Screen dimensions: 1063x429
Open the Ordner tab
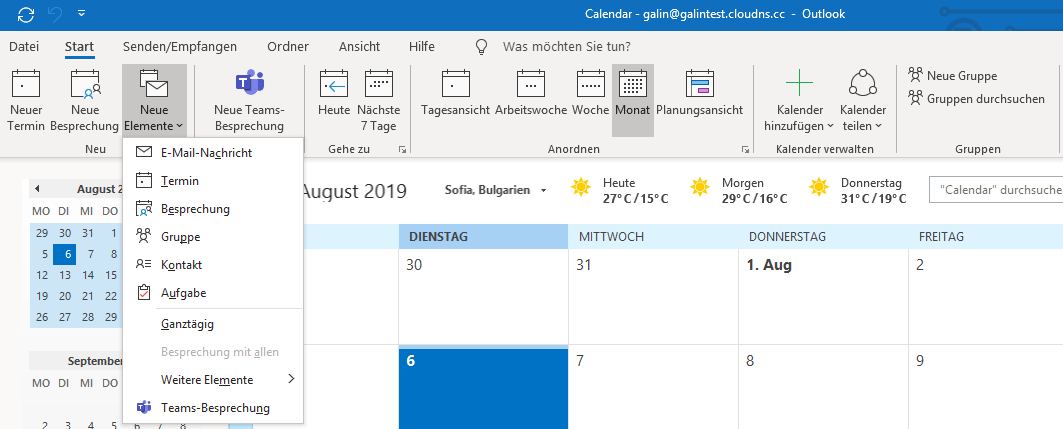click(x=288, y=47)
